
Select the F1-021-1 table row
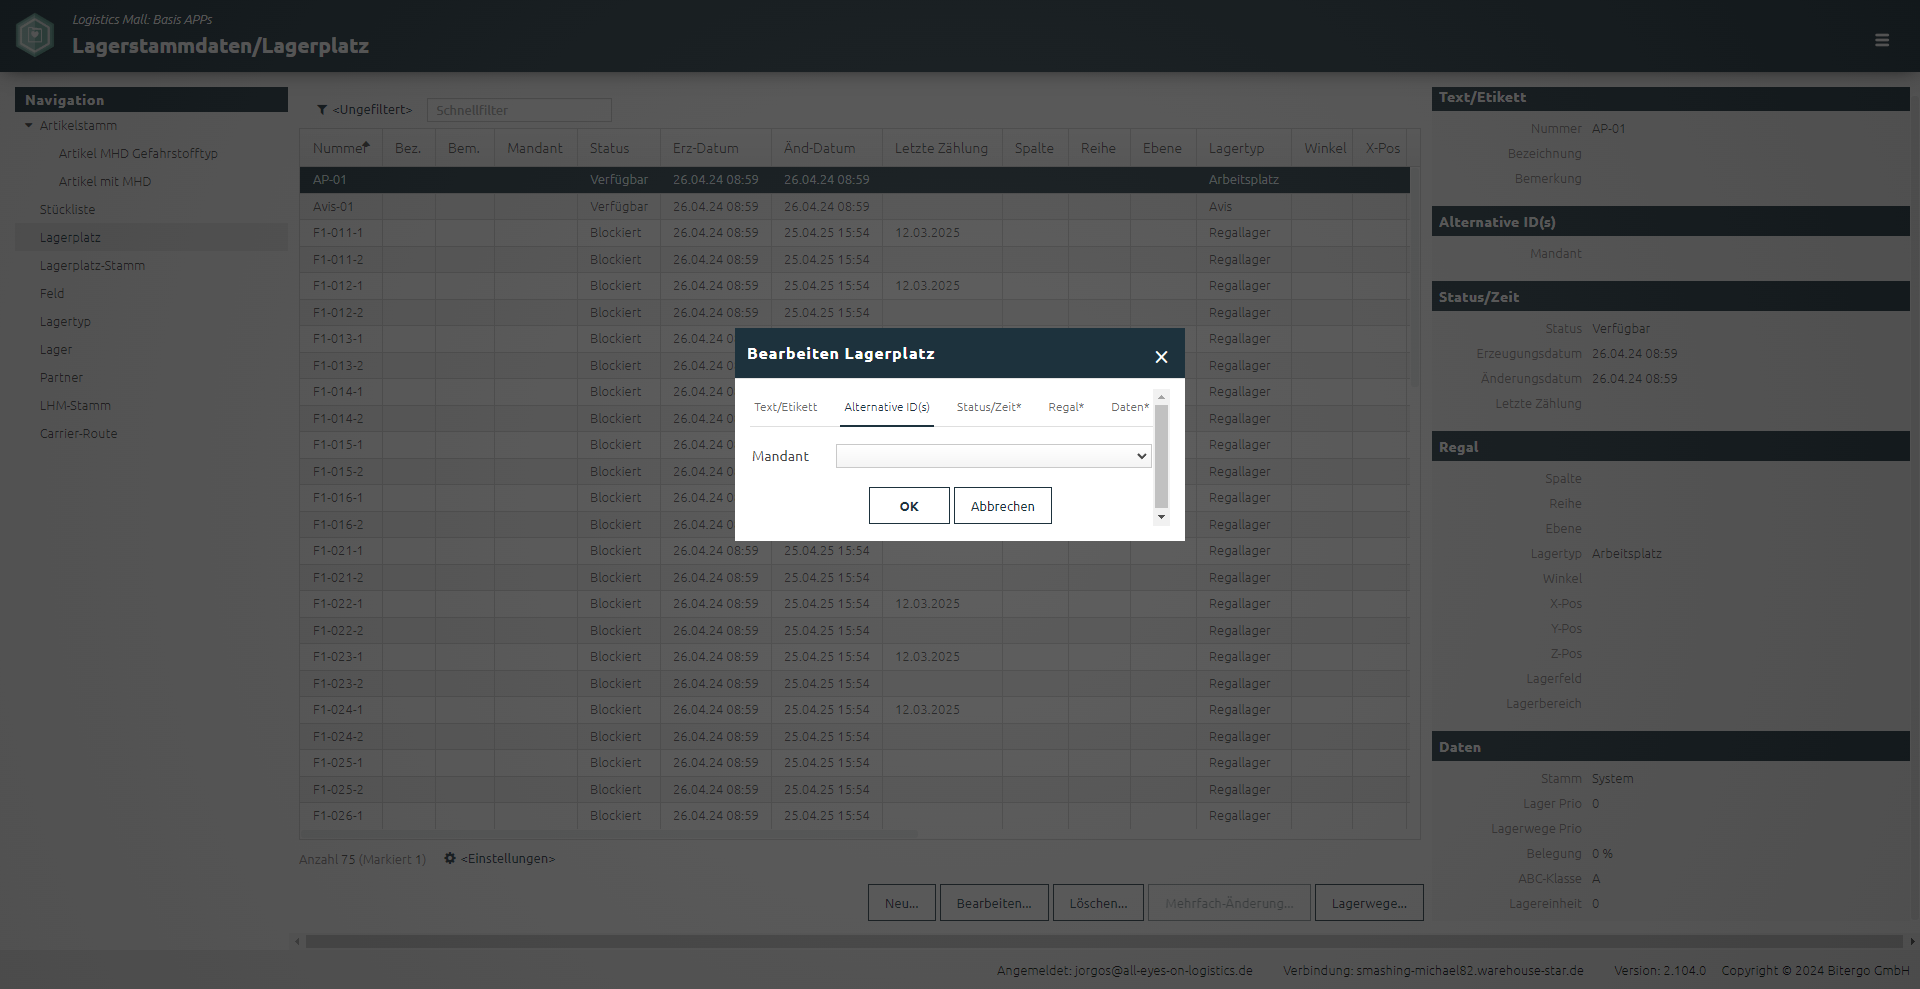(855, 551)
